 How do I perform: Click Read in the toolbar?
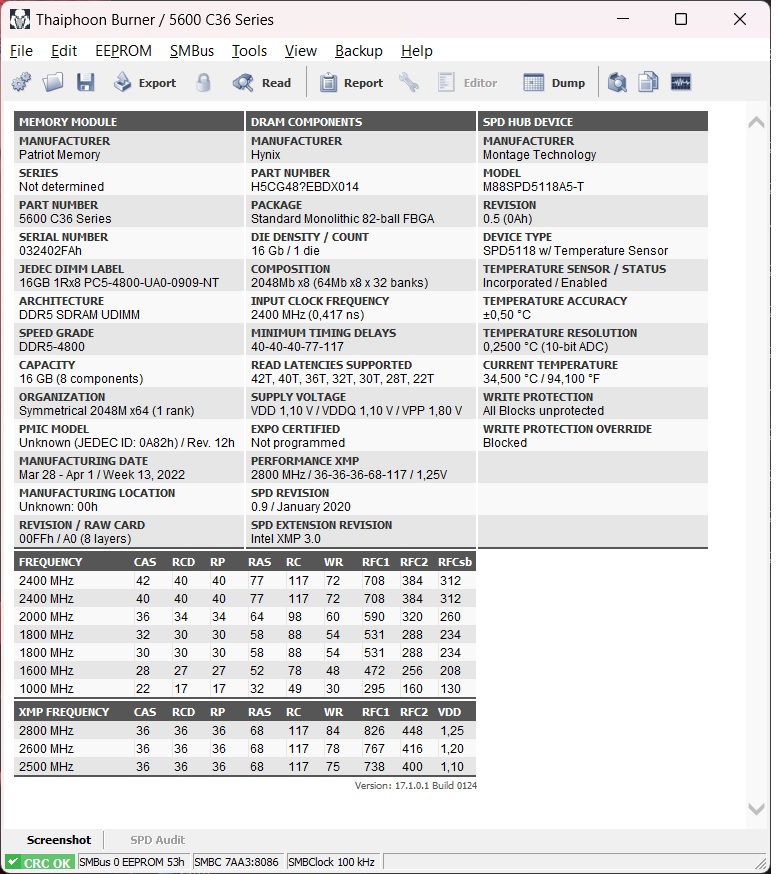coord(262,82)
